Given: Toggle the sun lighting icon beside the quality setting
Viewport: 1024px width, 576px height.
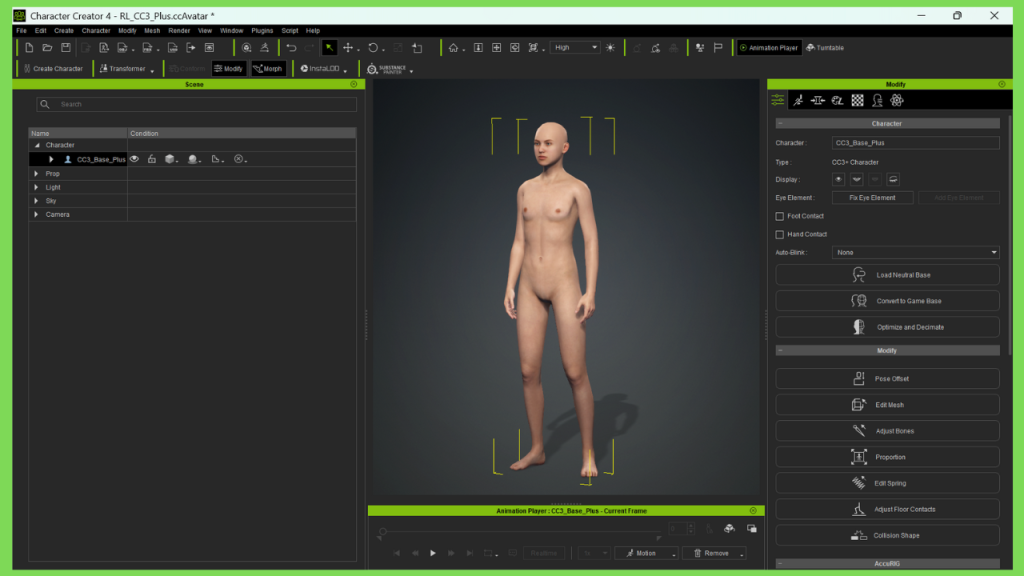Looking at the screenshot, I should [611, 48].
